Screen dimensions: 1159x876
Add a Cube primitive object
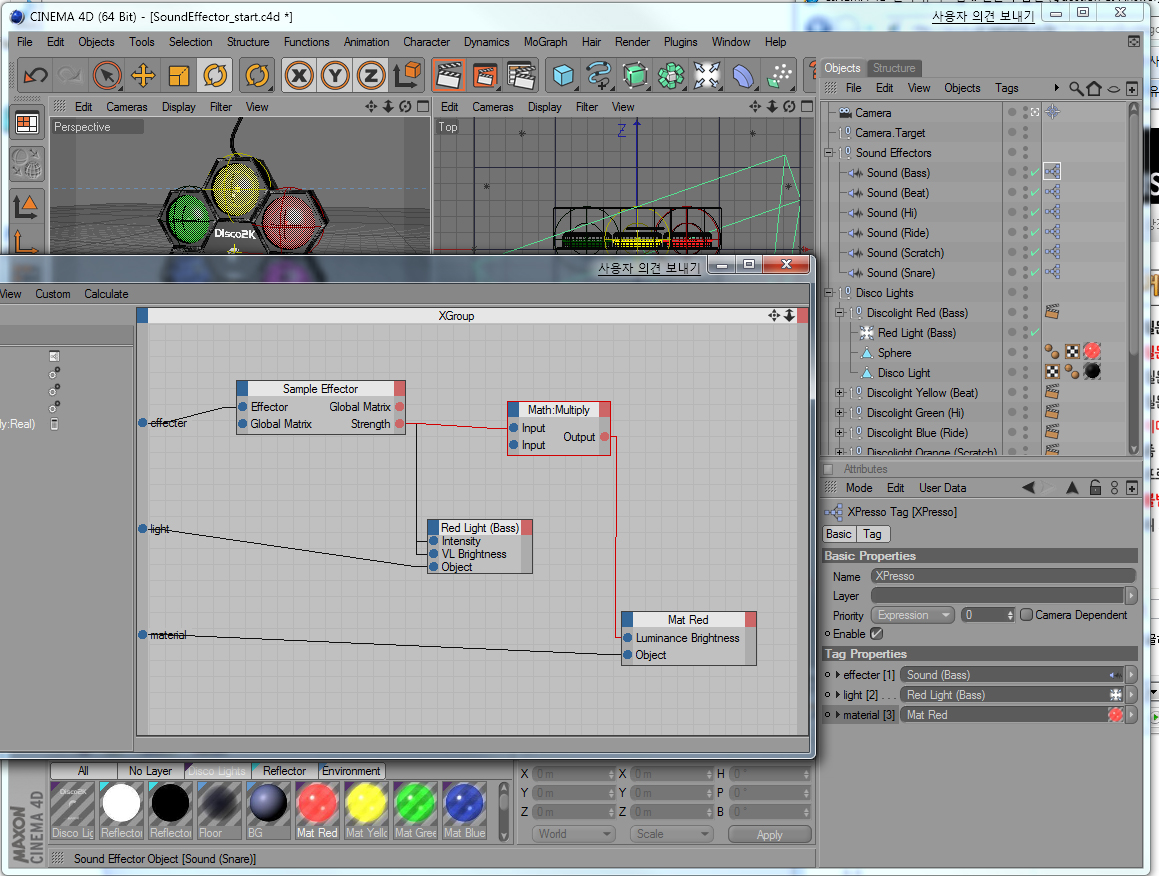[x=563, y=75]
